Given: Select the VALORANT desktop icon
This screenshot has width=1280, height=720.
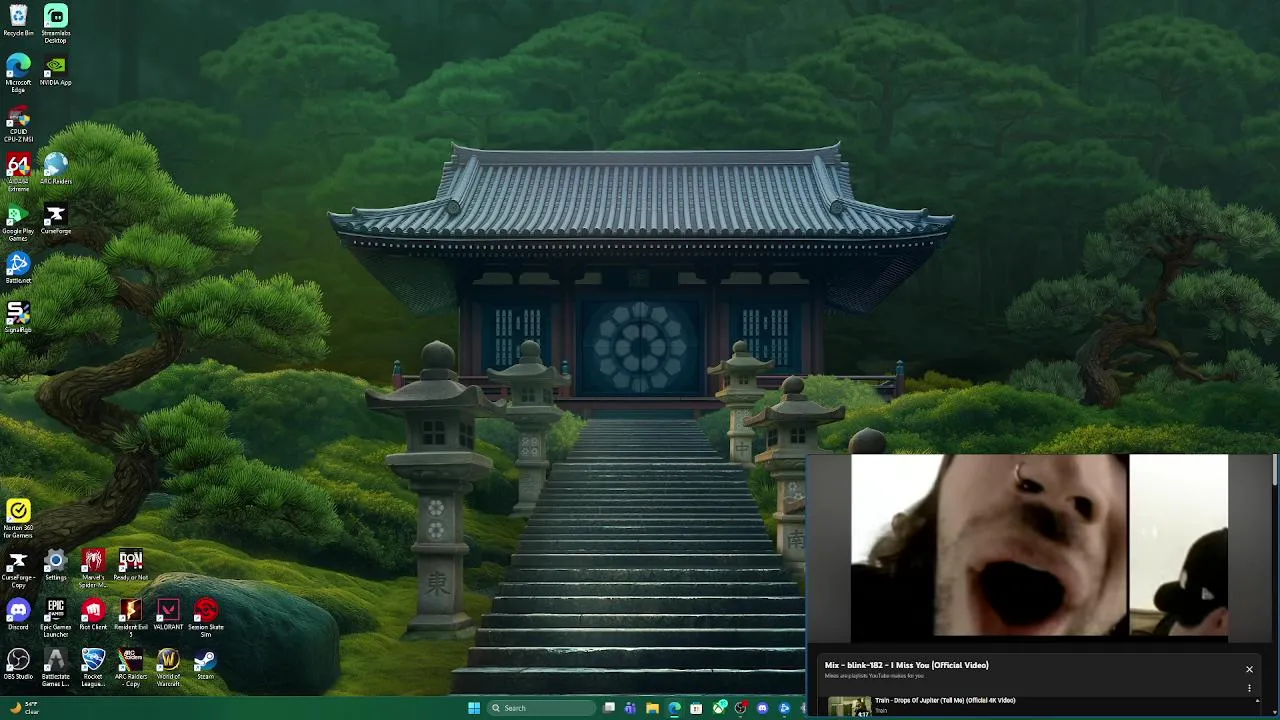Looking at the screenshot, I should (x=168, y=615).
